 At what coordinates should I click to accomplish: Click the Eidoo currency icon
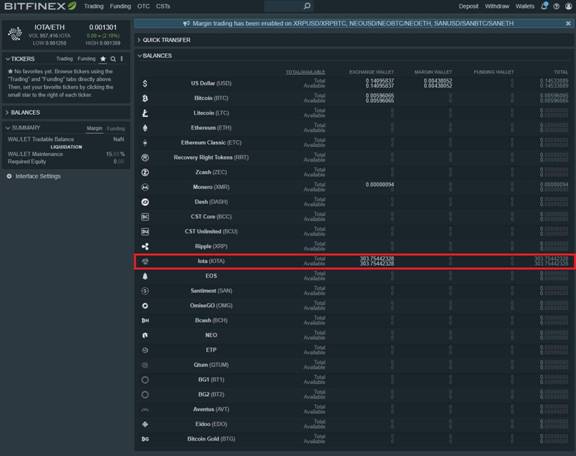(145, 424)
